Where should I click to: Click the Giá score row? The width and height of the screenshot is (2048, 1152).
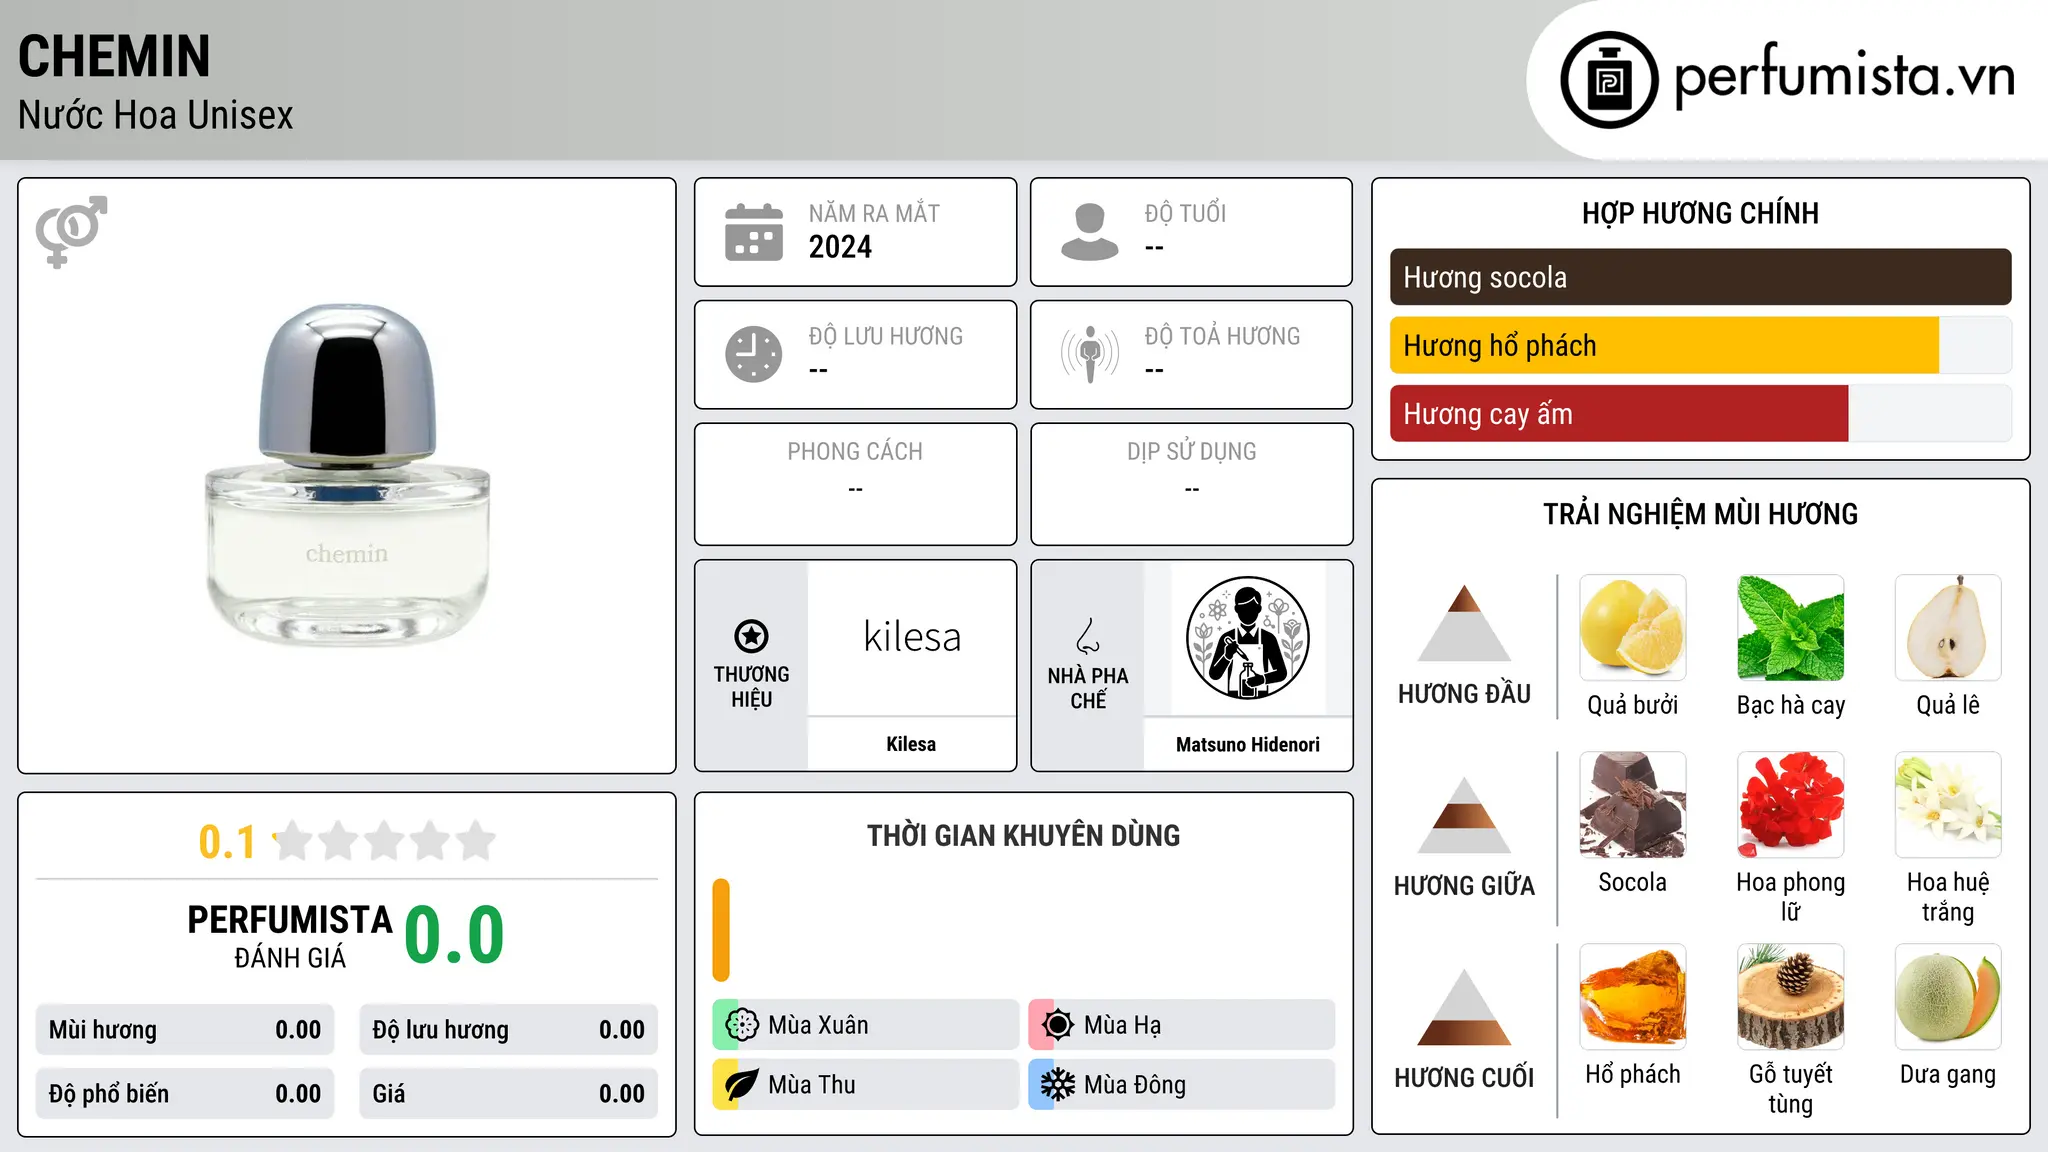pyautogui.click(x=509, y=1094)
